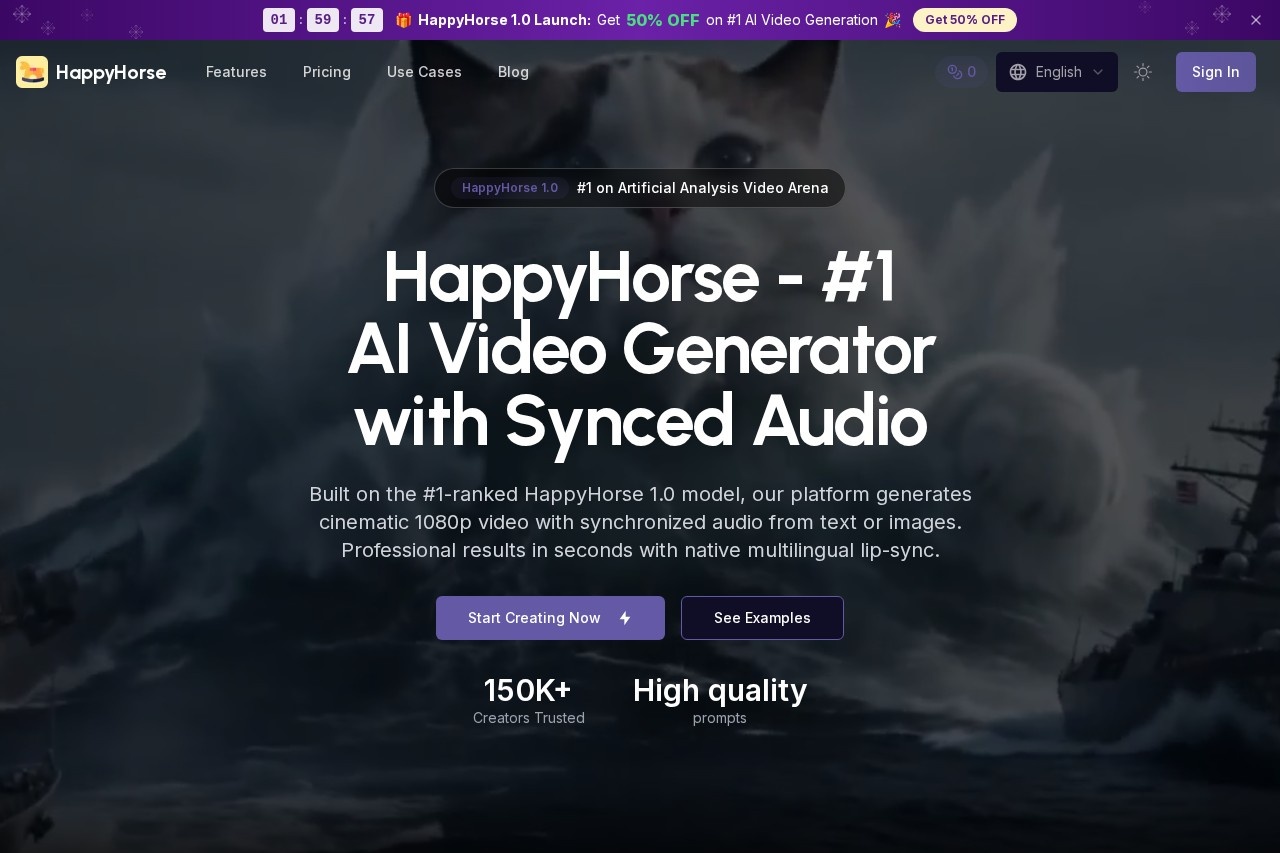The image size is (1280, 853).
Task: Click the party popper emoji in banner
Action: (893, 20)
